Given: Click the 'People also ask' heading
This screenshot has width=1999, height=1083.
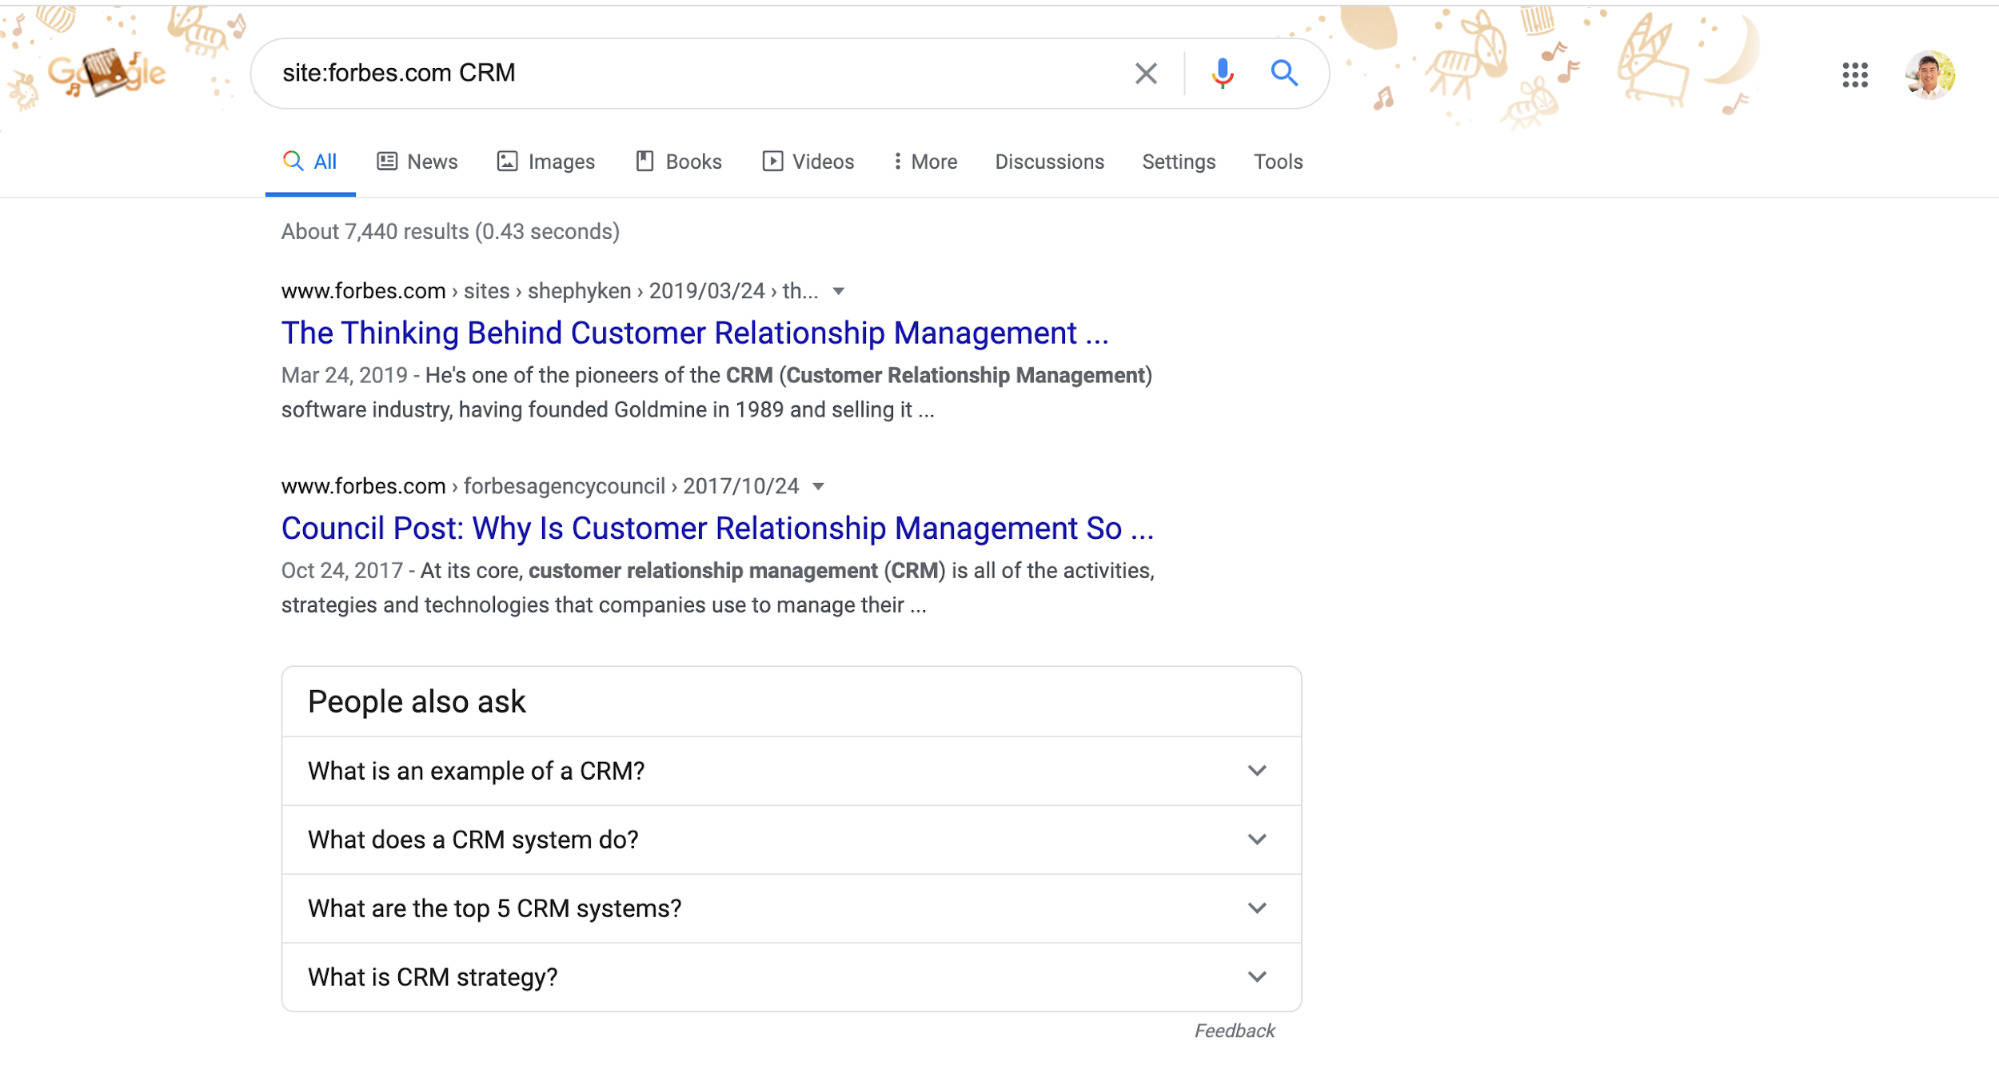Looking at the screenshot, I should tap(417, 702).
